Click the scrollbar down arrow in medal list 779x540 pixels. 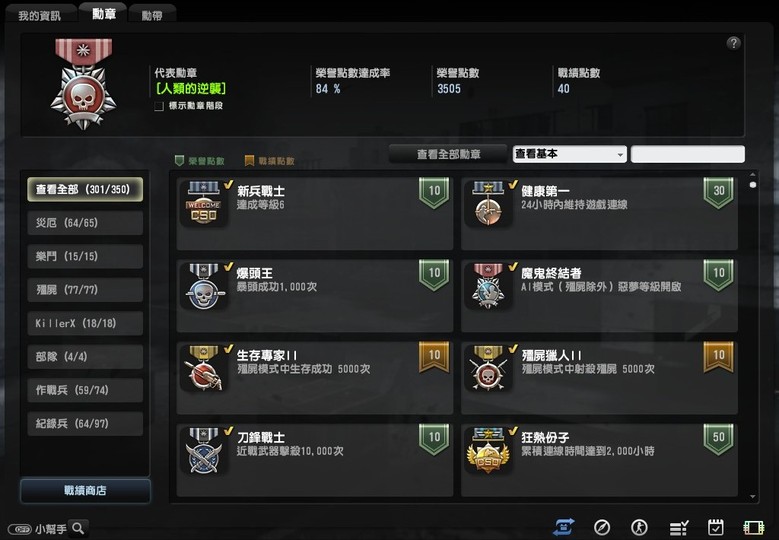[x=753, y=496]
